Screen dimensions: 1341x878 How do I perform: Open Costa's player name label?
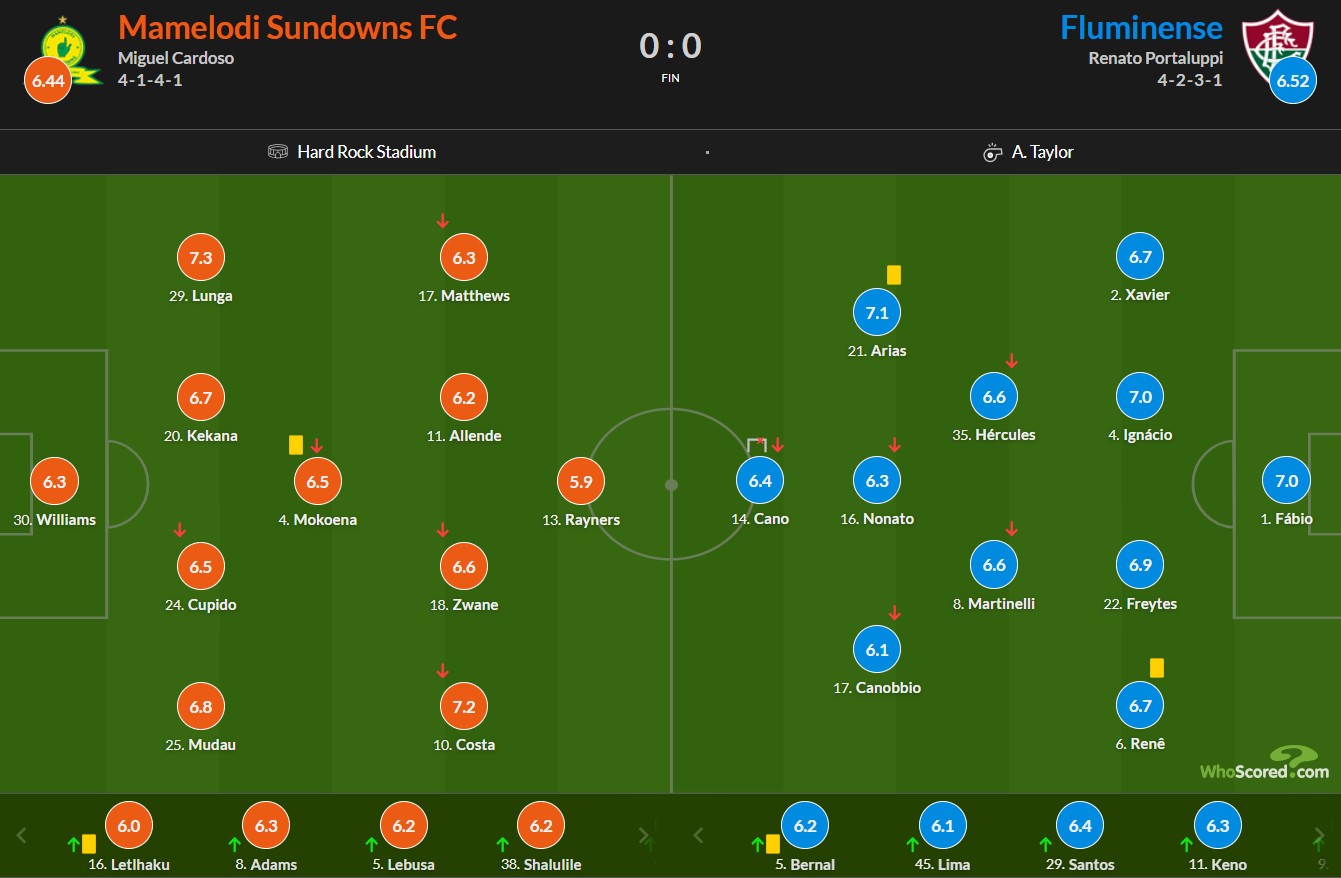click(x=475, y=745)
